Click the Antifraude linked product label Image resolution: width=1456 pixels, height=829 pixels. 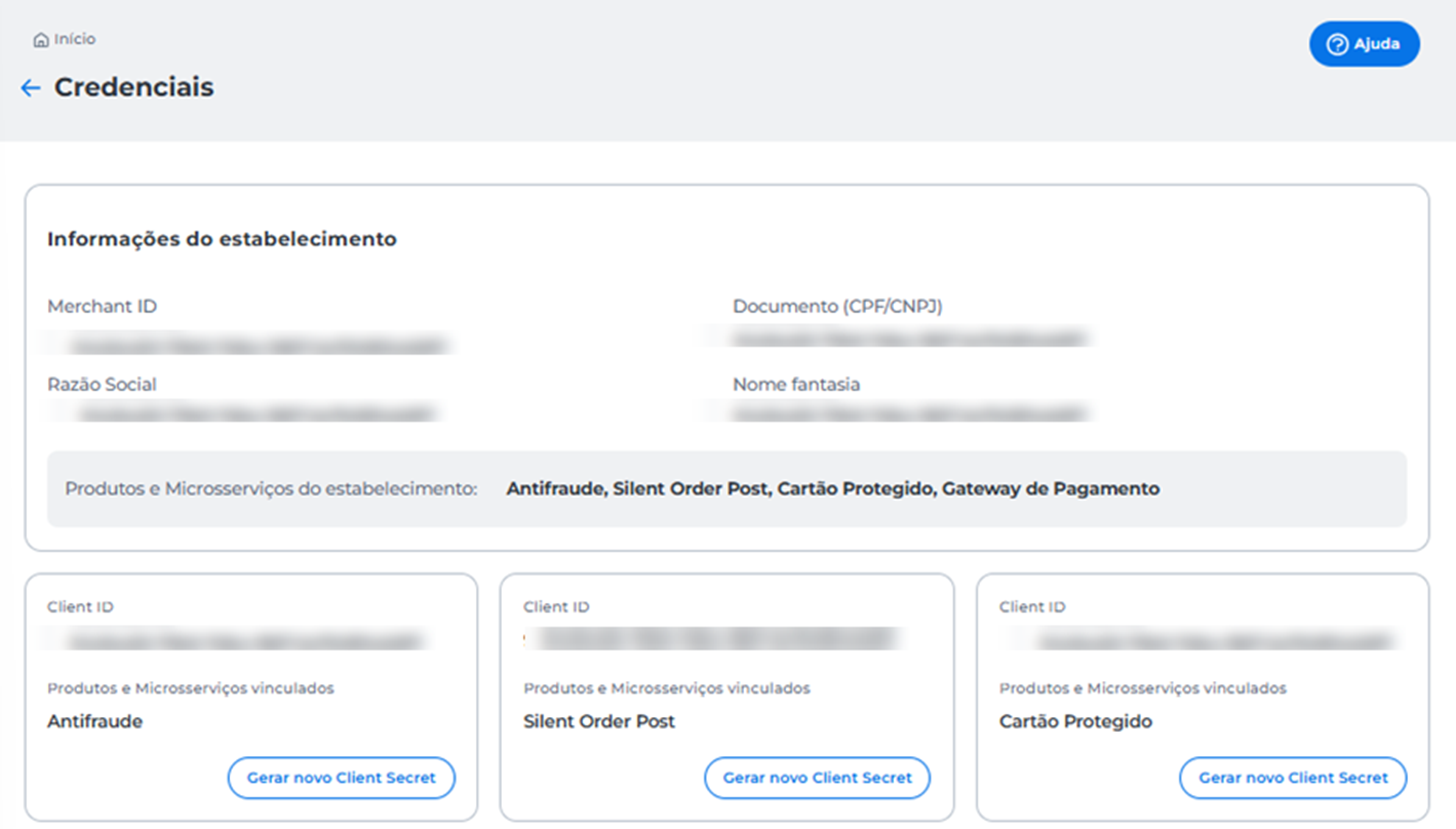pyautogui.click(x=95, y=721)
